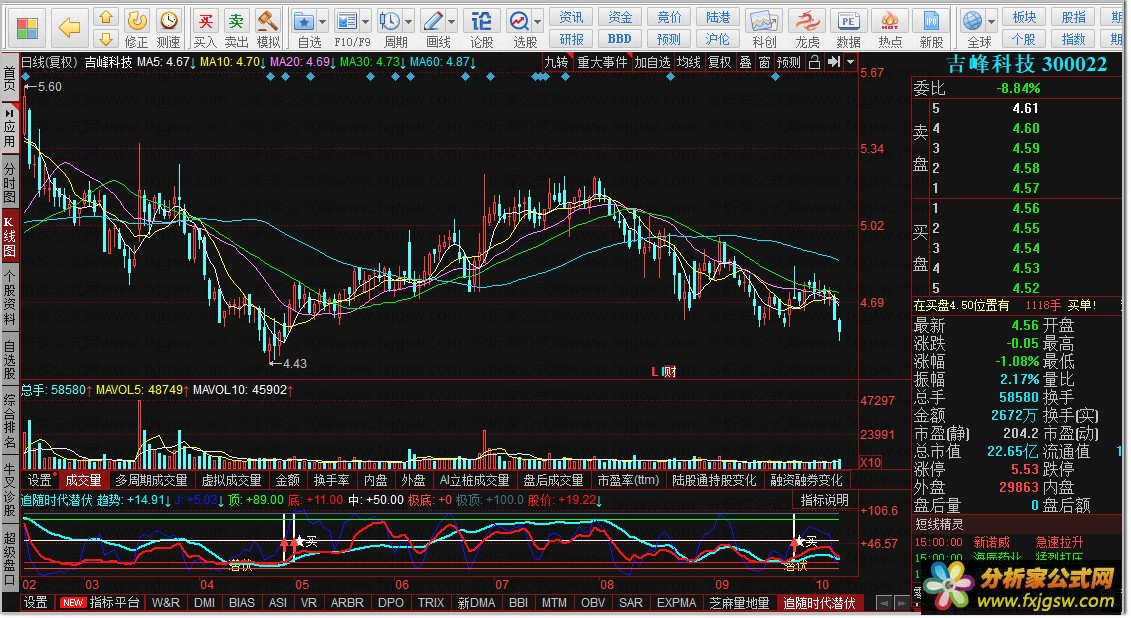Open the colorful home grid icon
The image size is (1131, 618).
[27, 28]
